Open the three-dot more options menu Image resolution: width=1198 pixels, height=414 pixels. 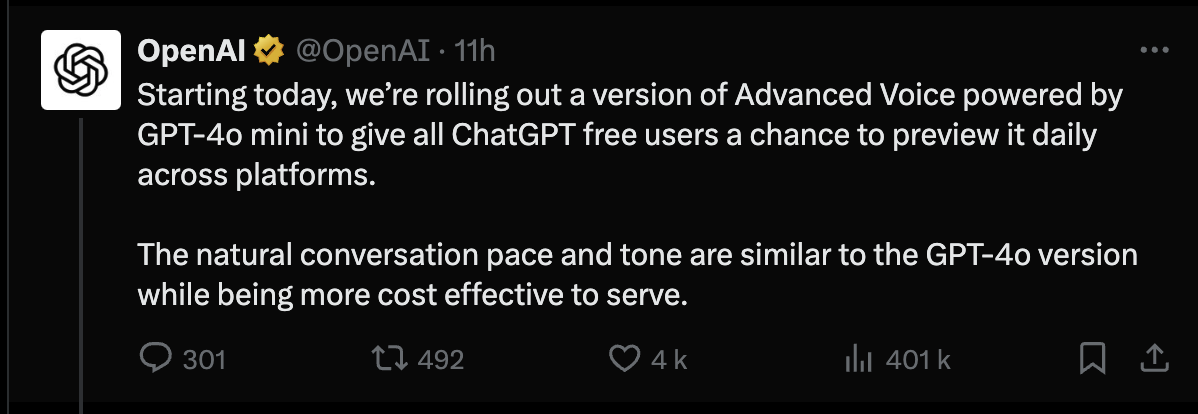(1154, 50)
